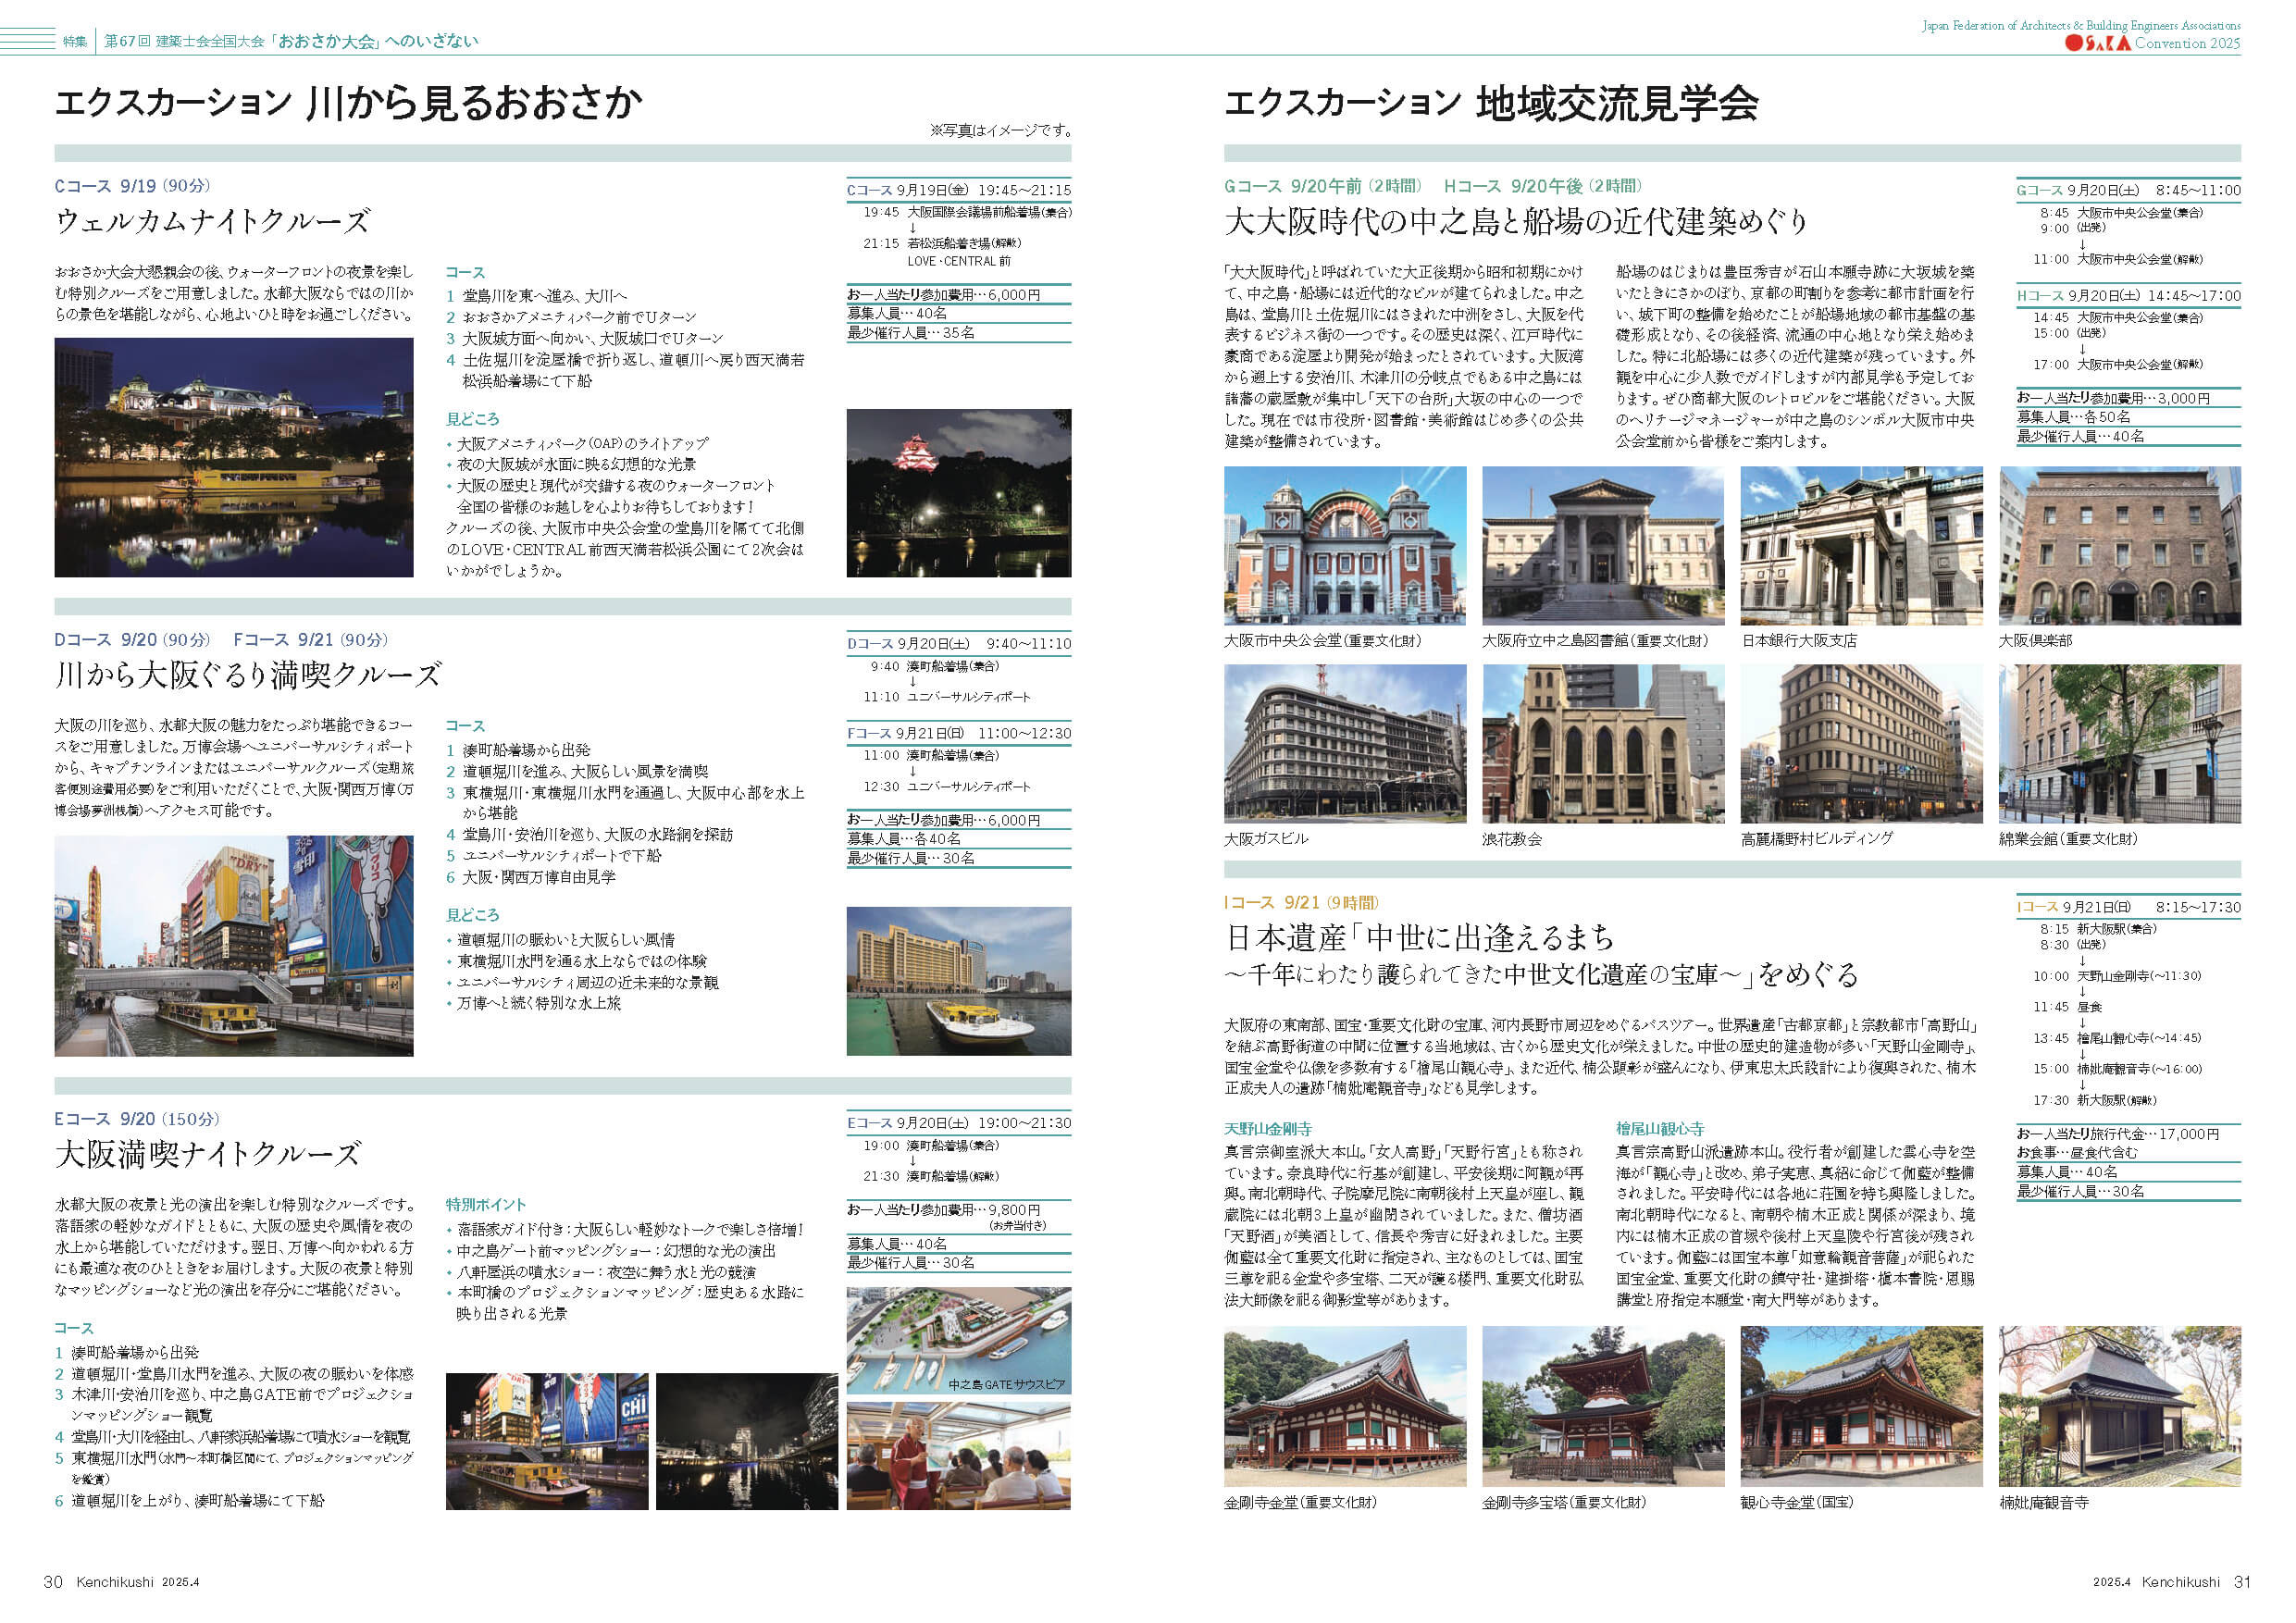Click the page number 30 footer
Viewport: 2296px width, 1623px height.
[x=53, y=1581]
